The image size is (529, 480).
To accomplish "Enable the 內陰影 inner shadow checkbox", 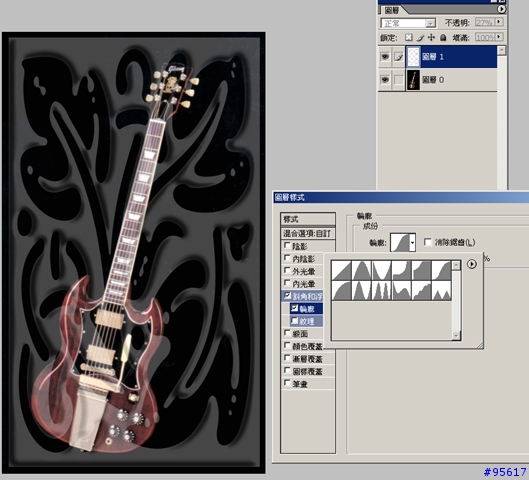I will [x=287, y=258].
